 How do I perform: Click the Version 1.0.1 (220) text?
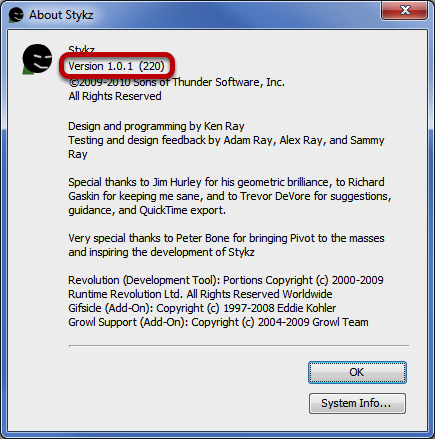pyautogui.click(x=116, y=66)
